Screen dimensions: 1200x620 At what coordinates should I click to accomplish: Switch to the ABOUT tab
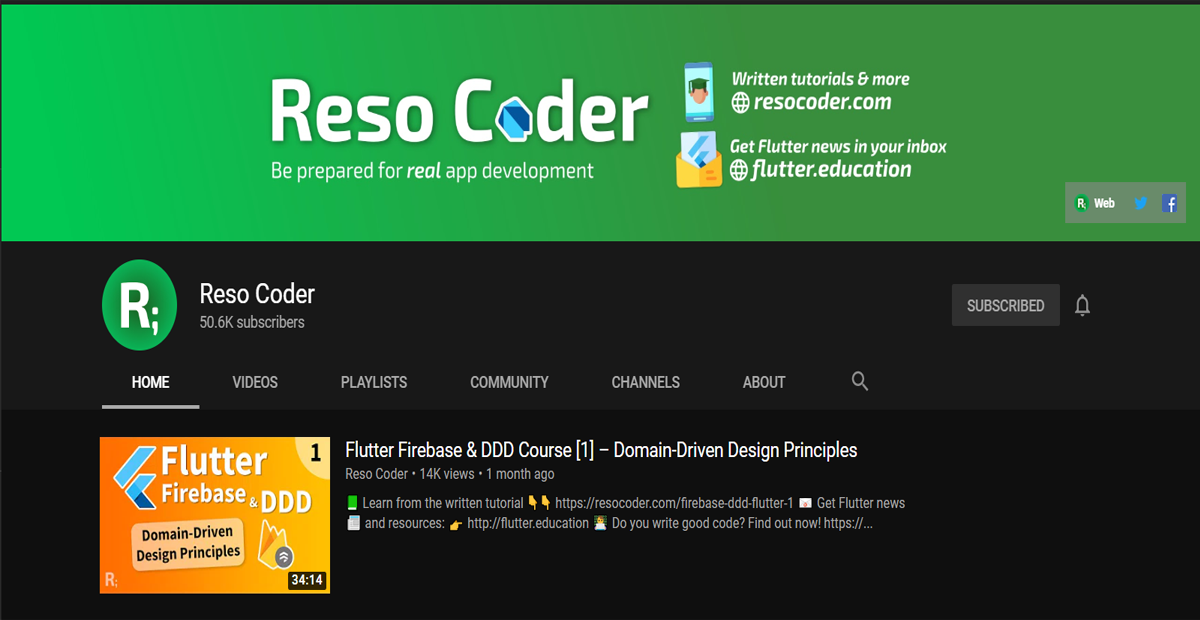(764, 382)
